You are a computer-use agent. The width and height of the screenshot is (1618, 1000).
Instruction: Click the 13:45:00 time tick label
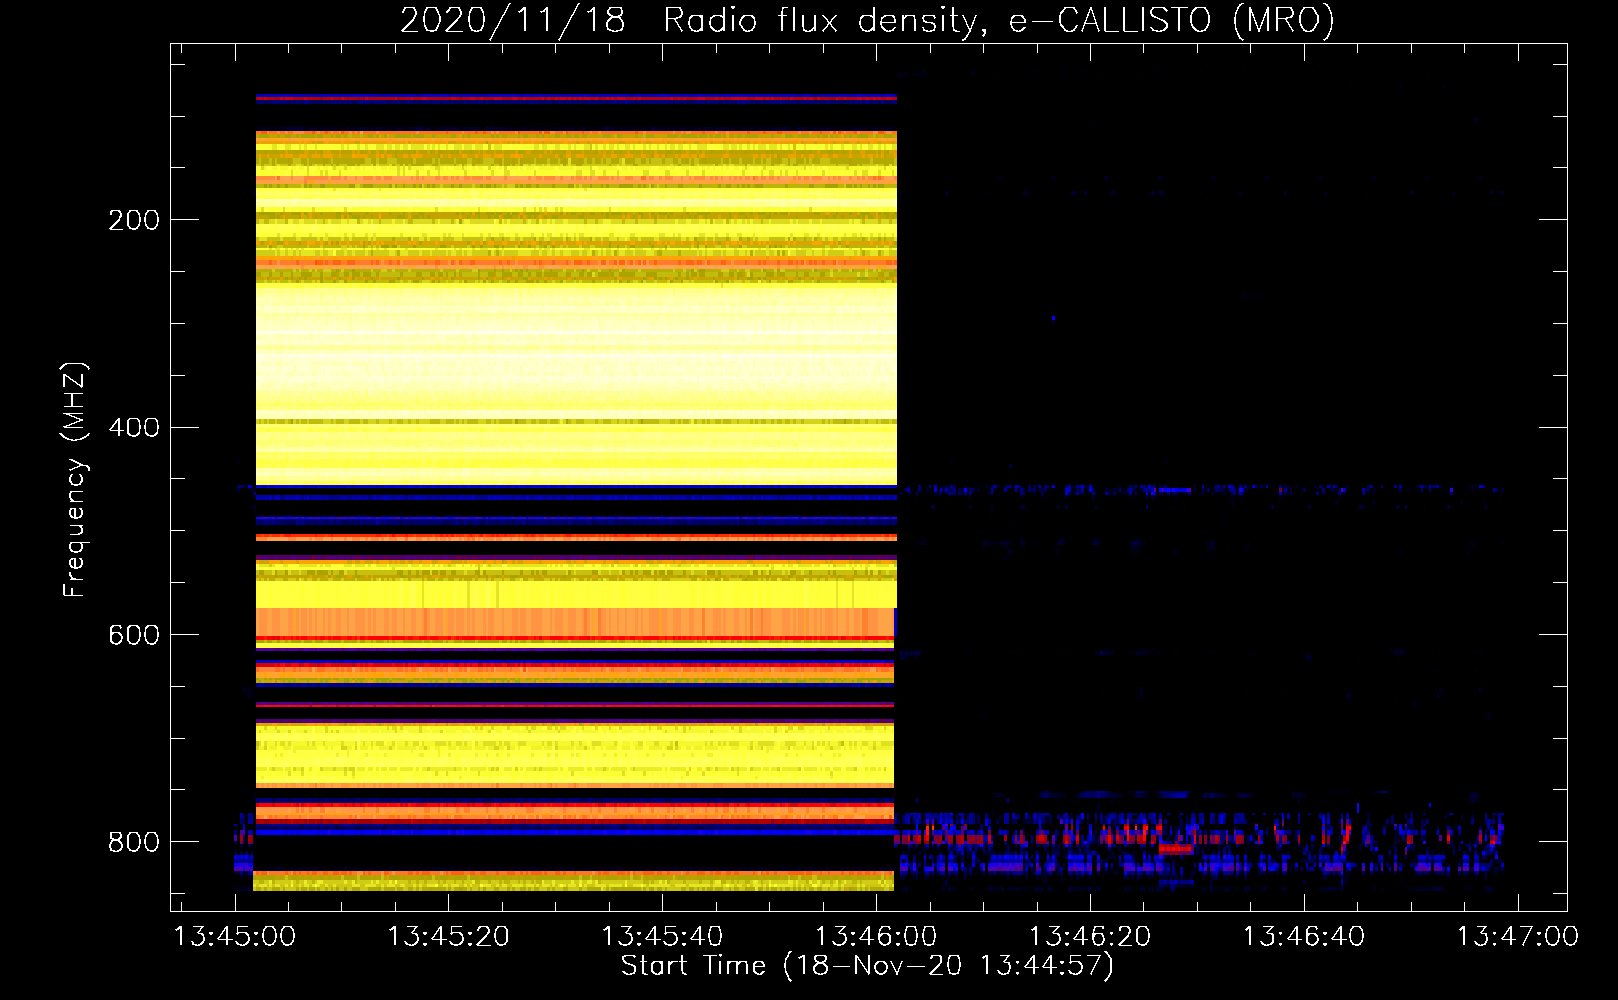[x=235, y=937]
